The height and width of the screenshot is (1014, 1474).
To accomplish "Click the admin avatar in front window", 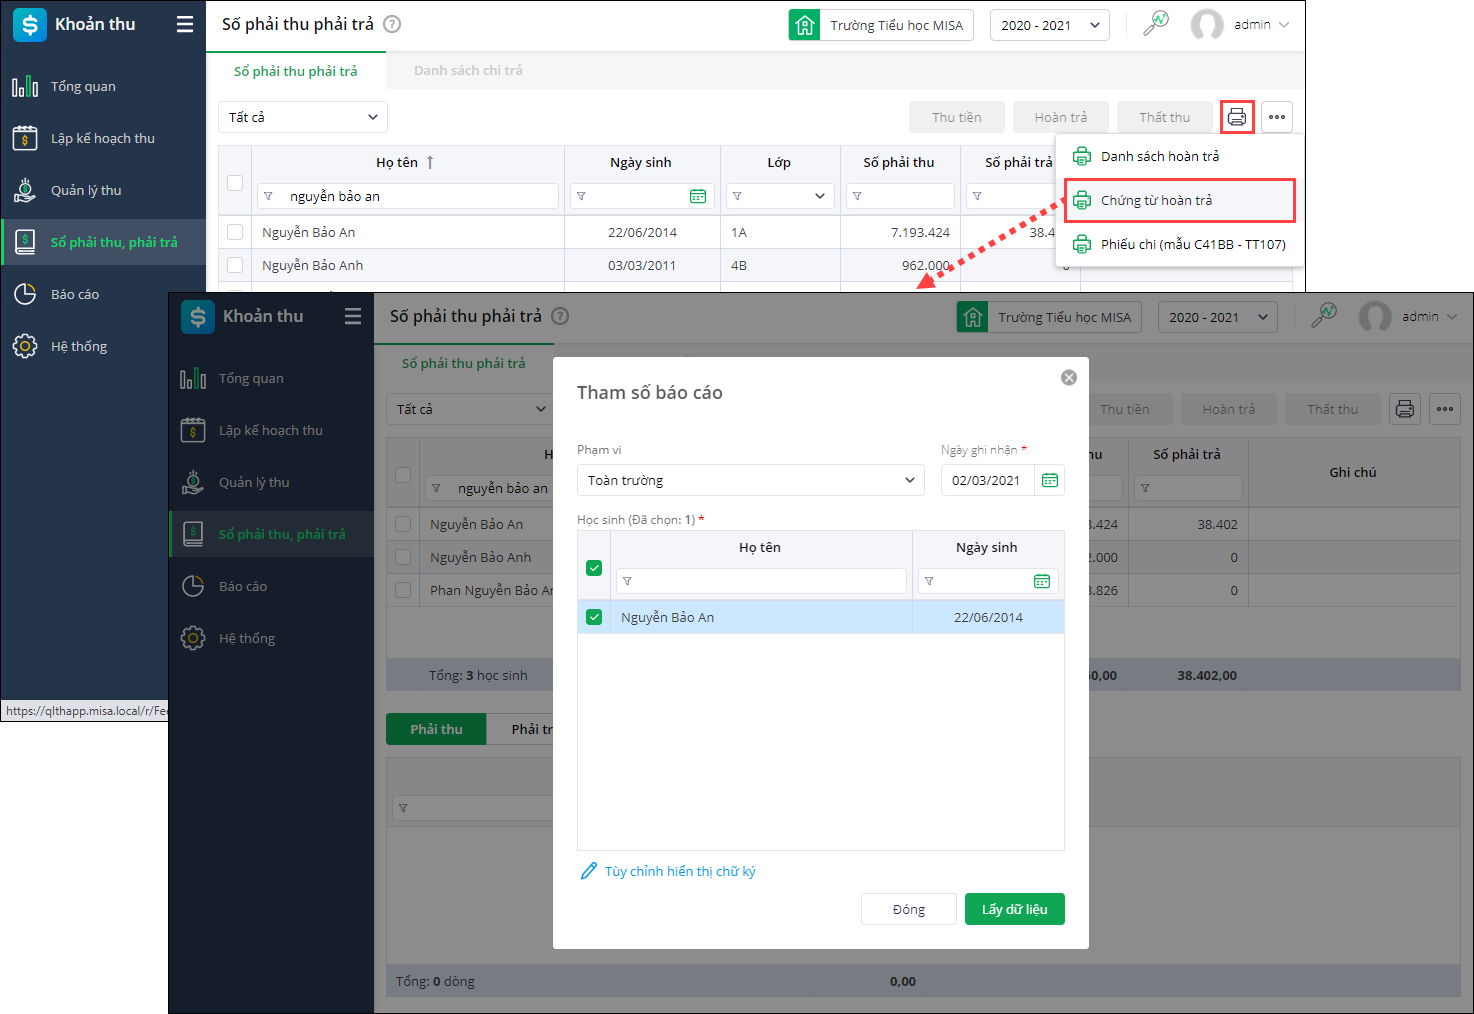I will [1375, 317].
